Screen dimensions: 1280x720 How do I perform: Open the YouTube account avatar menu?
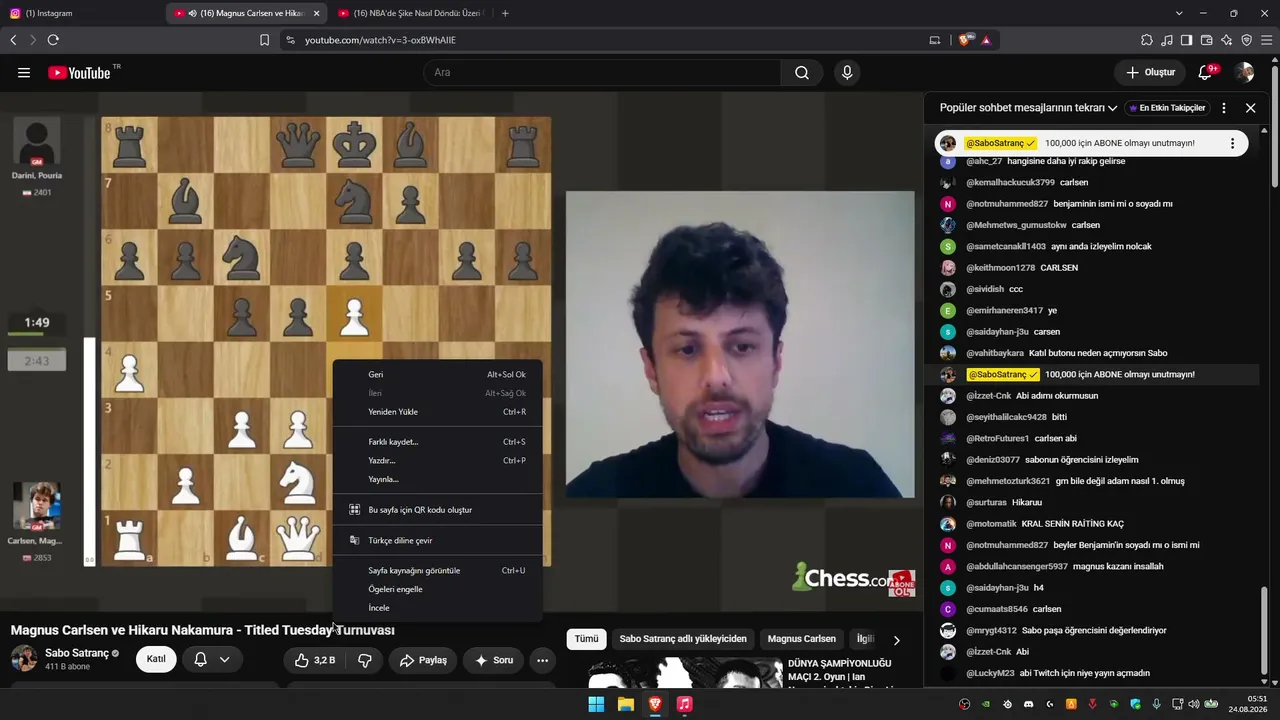[x=1244, y=72]
